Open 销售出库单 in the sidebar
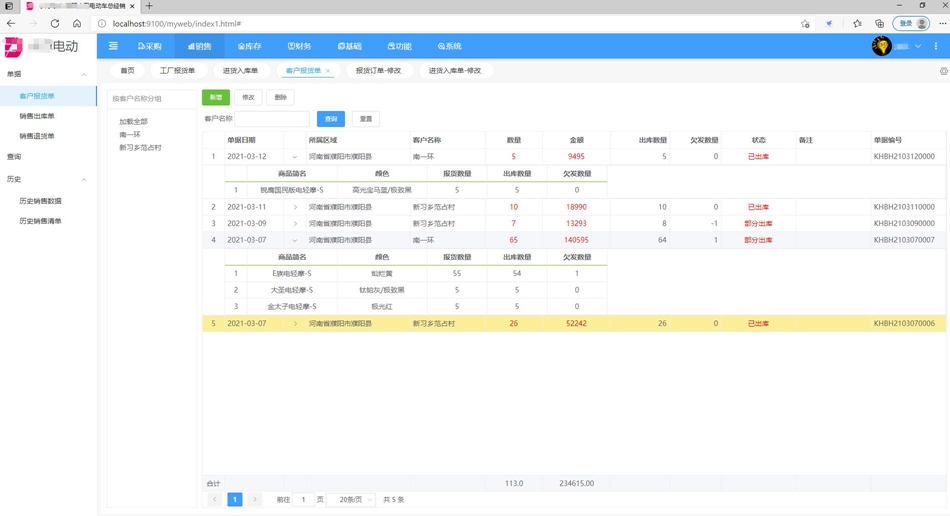The height and width of the screenshot is (516, 950). pyautogui.click(x=37, y=116)
